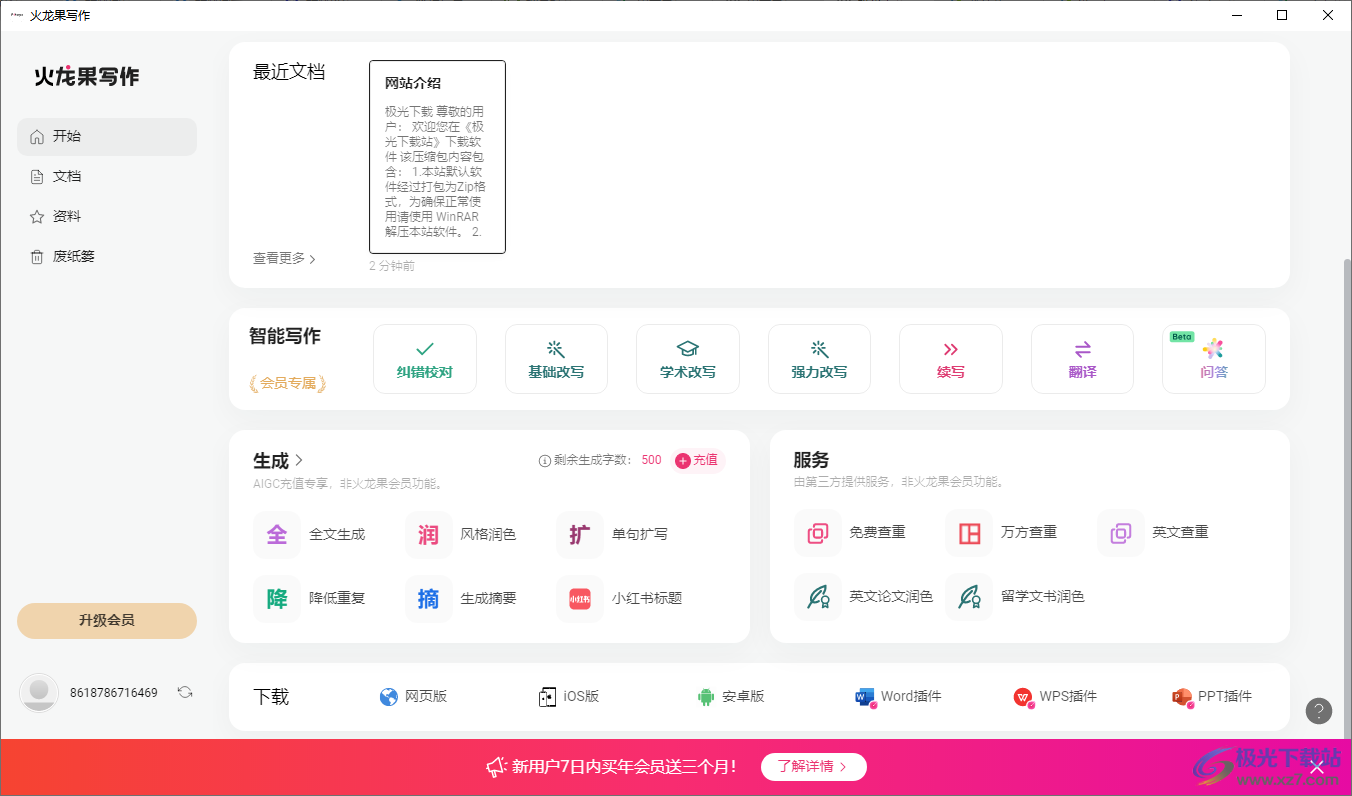Open 留学文书润色 service icon
The width and height of the screenshot is (1352, 796).
970,597
